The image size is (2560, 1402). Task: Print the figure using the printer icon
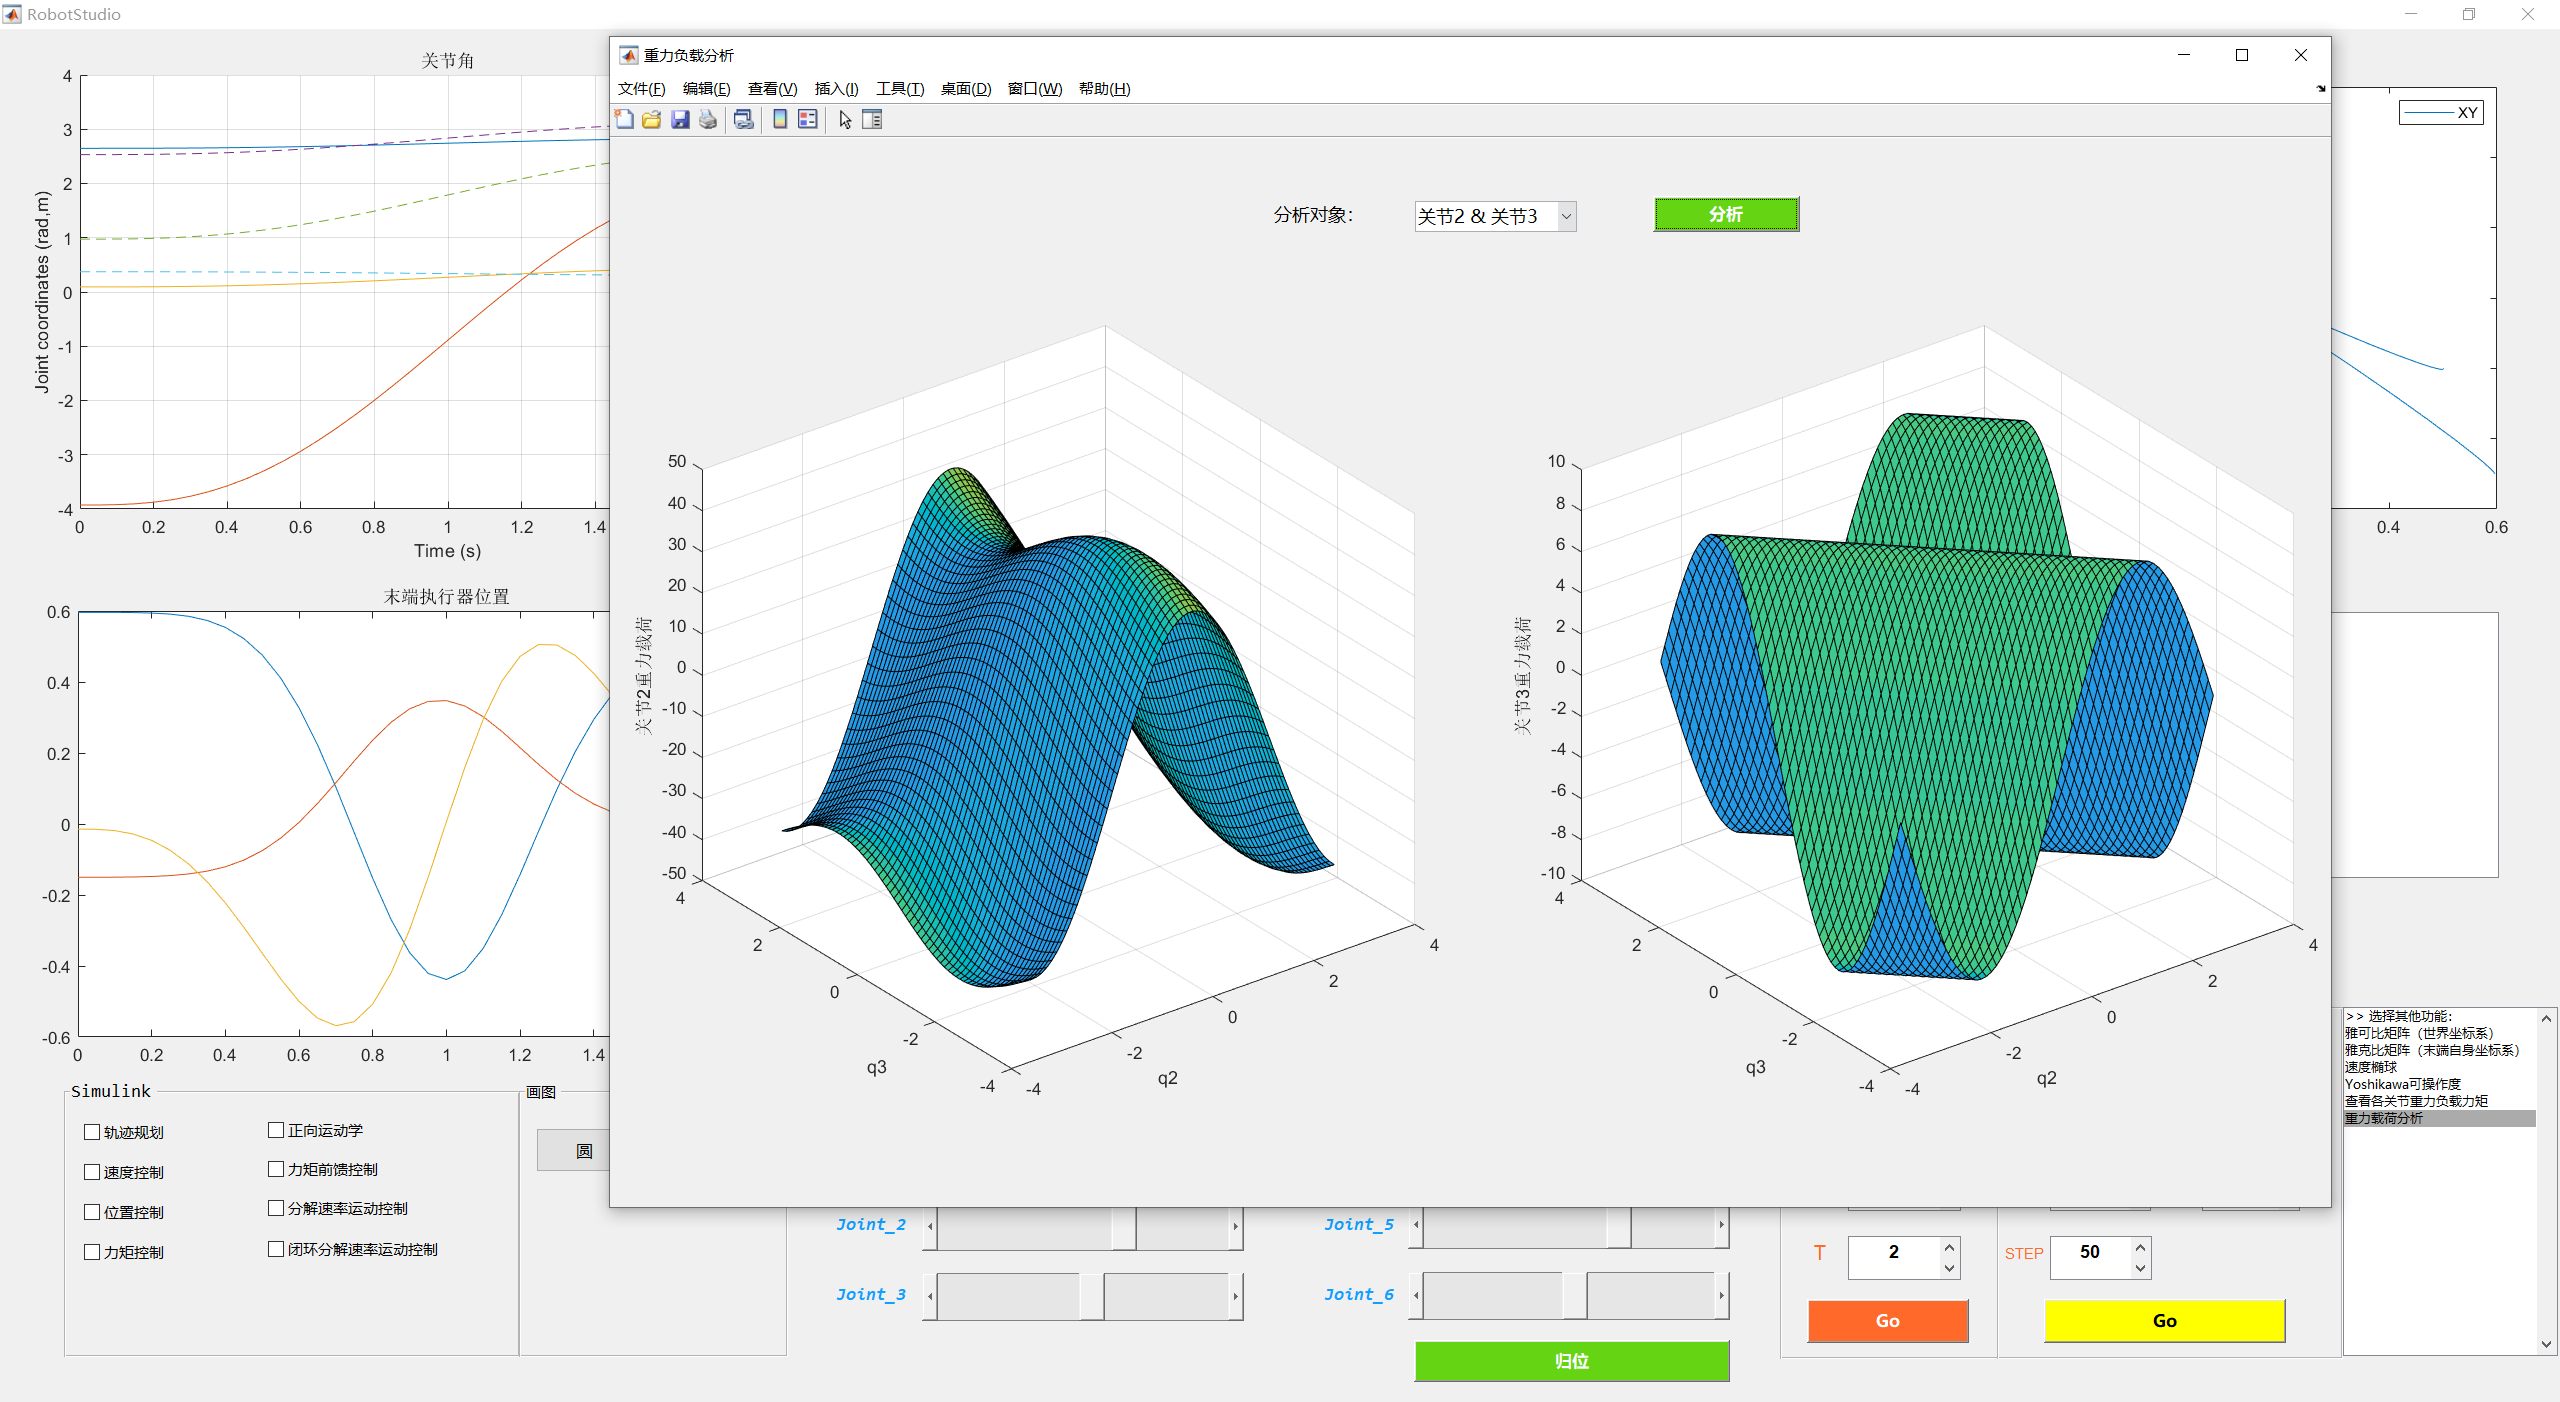(707, 119)
